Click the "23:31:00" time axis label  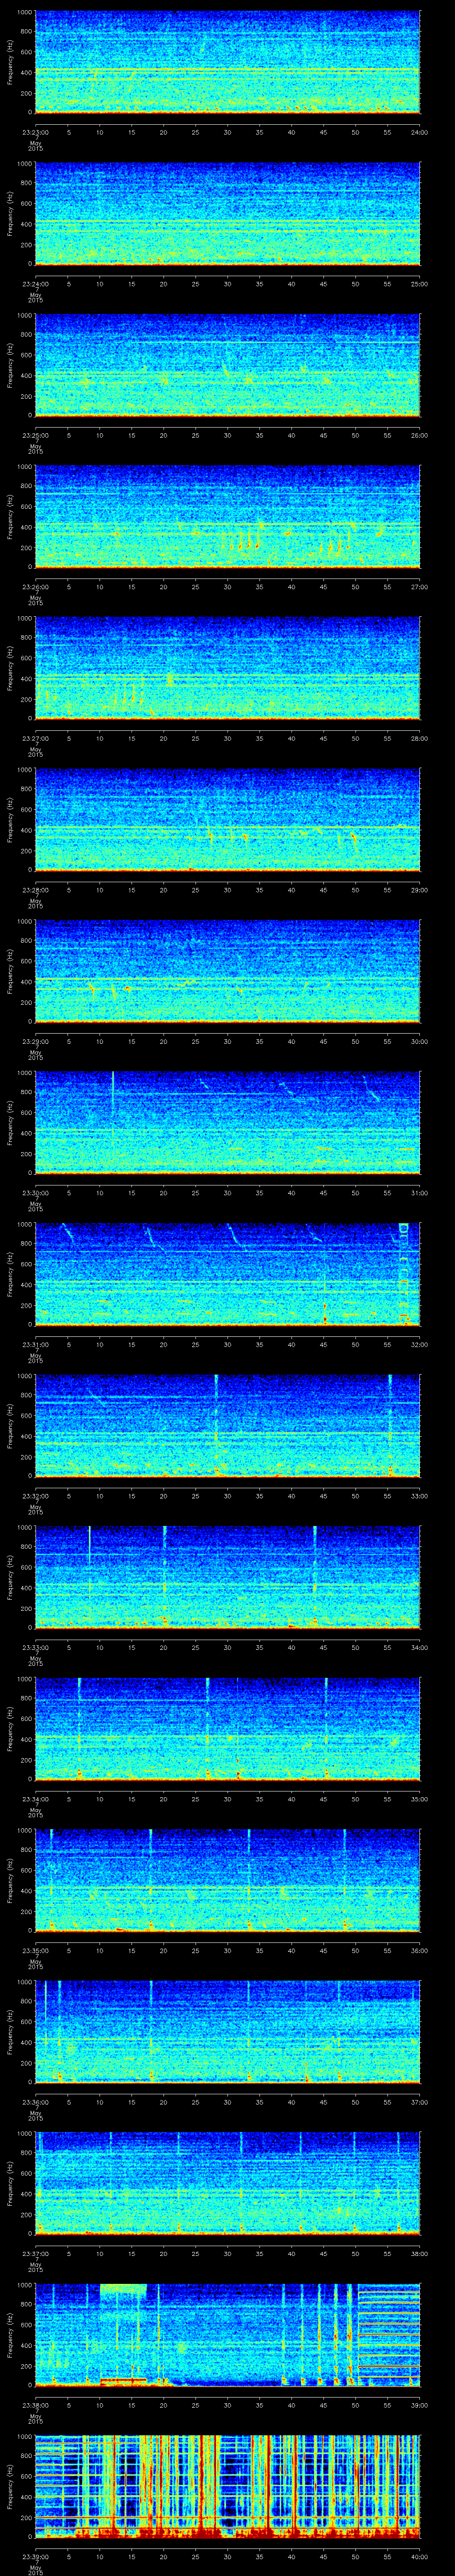(35, 1344)
